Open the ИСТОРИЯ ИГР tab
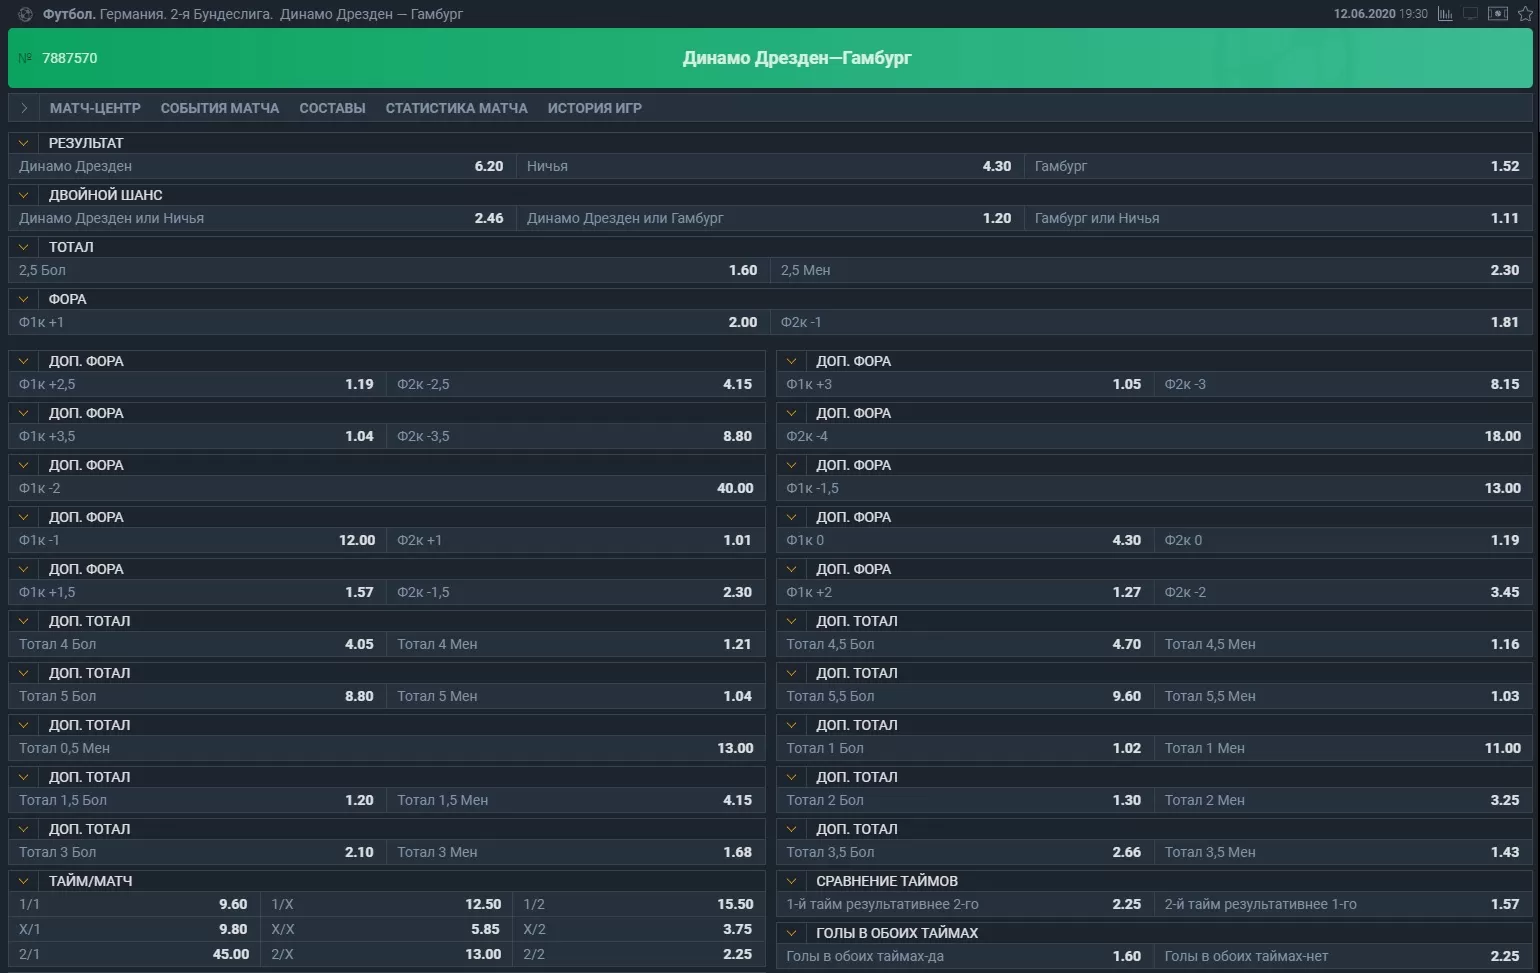The width and height of the screenshot is (1540, 973). [594, 108]
